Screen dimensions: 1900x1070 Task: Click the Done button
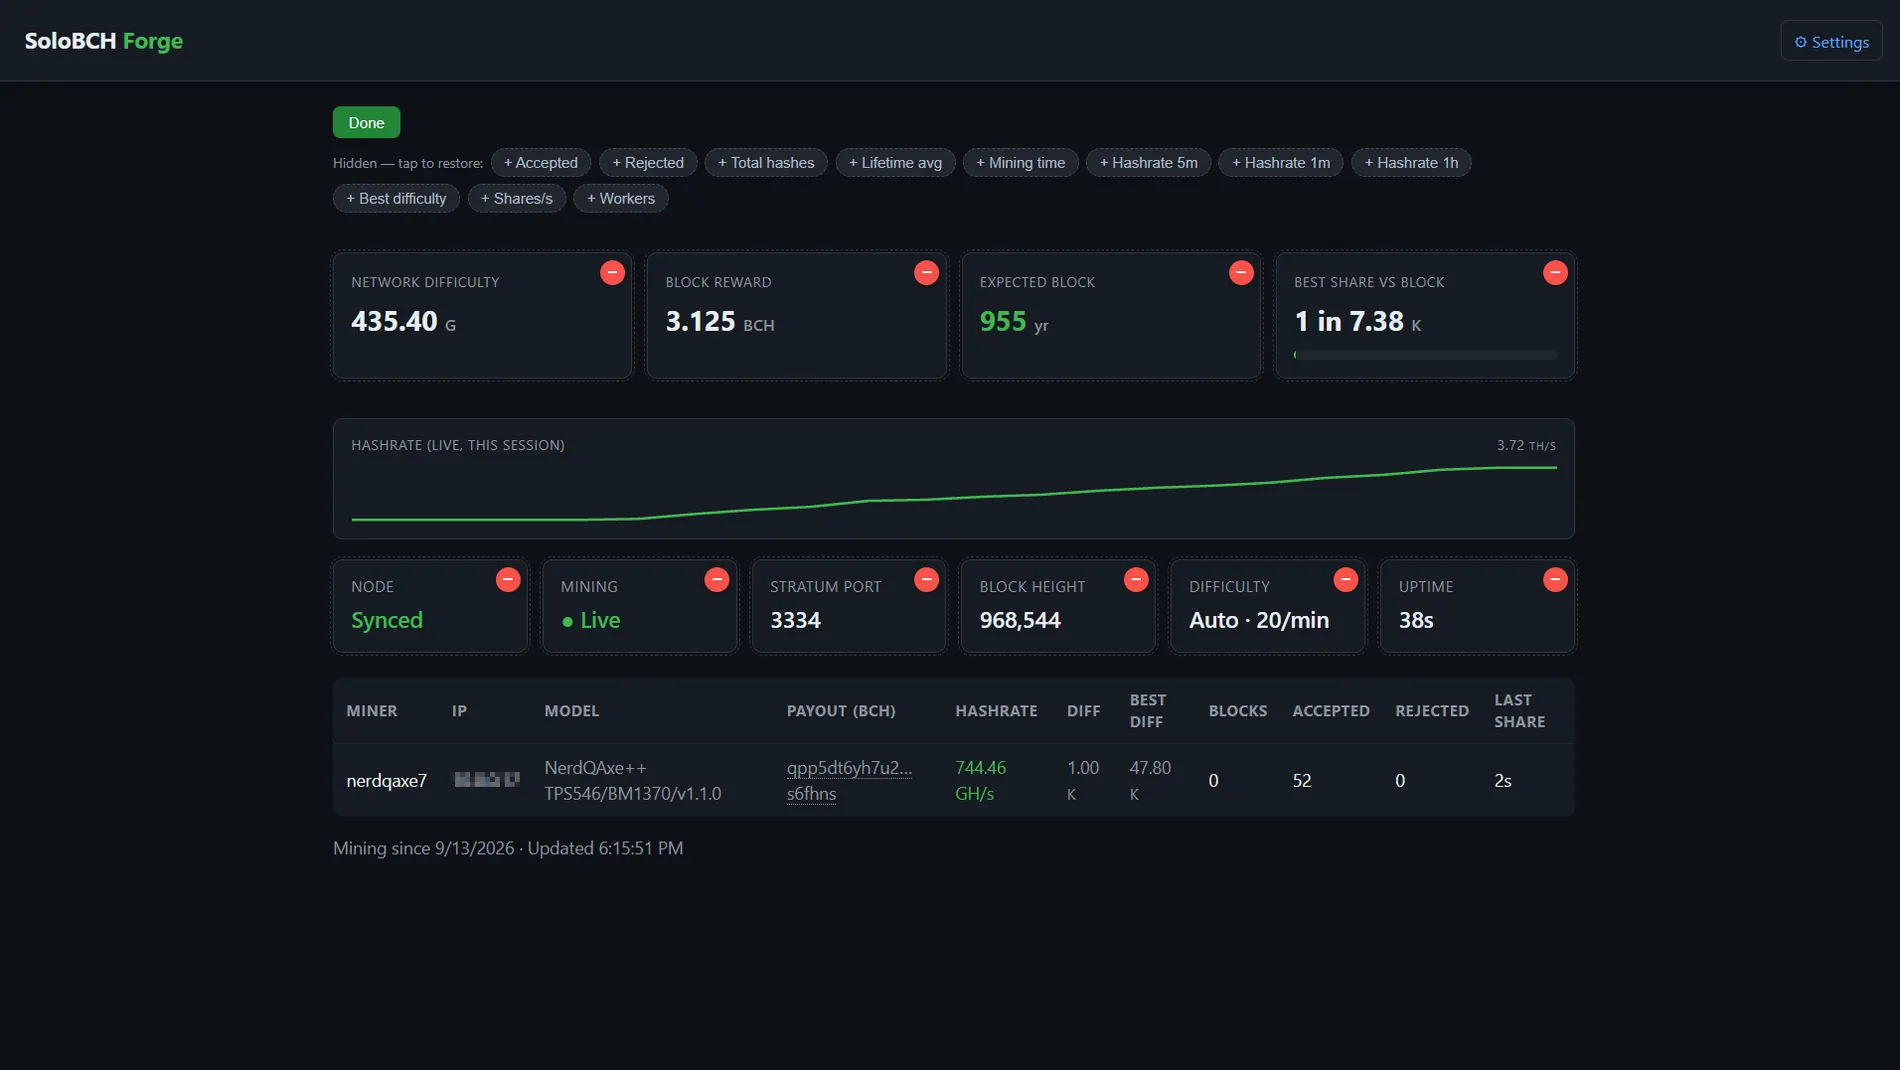[x=366, y=122]
